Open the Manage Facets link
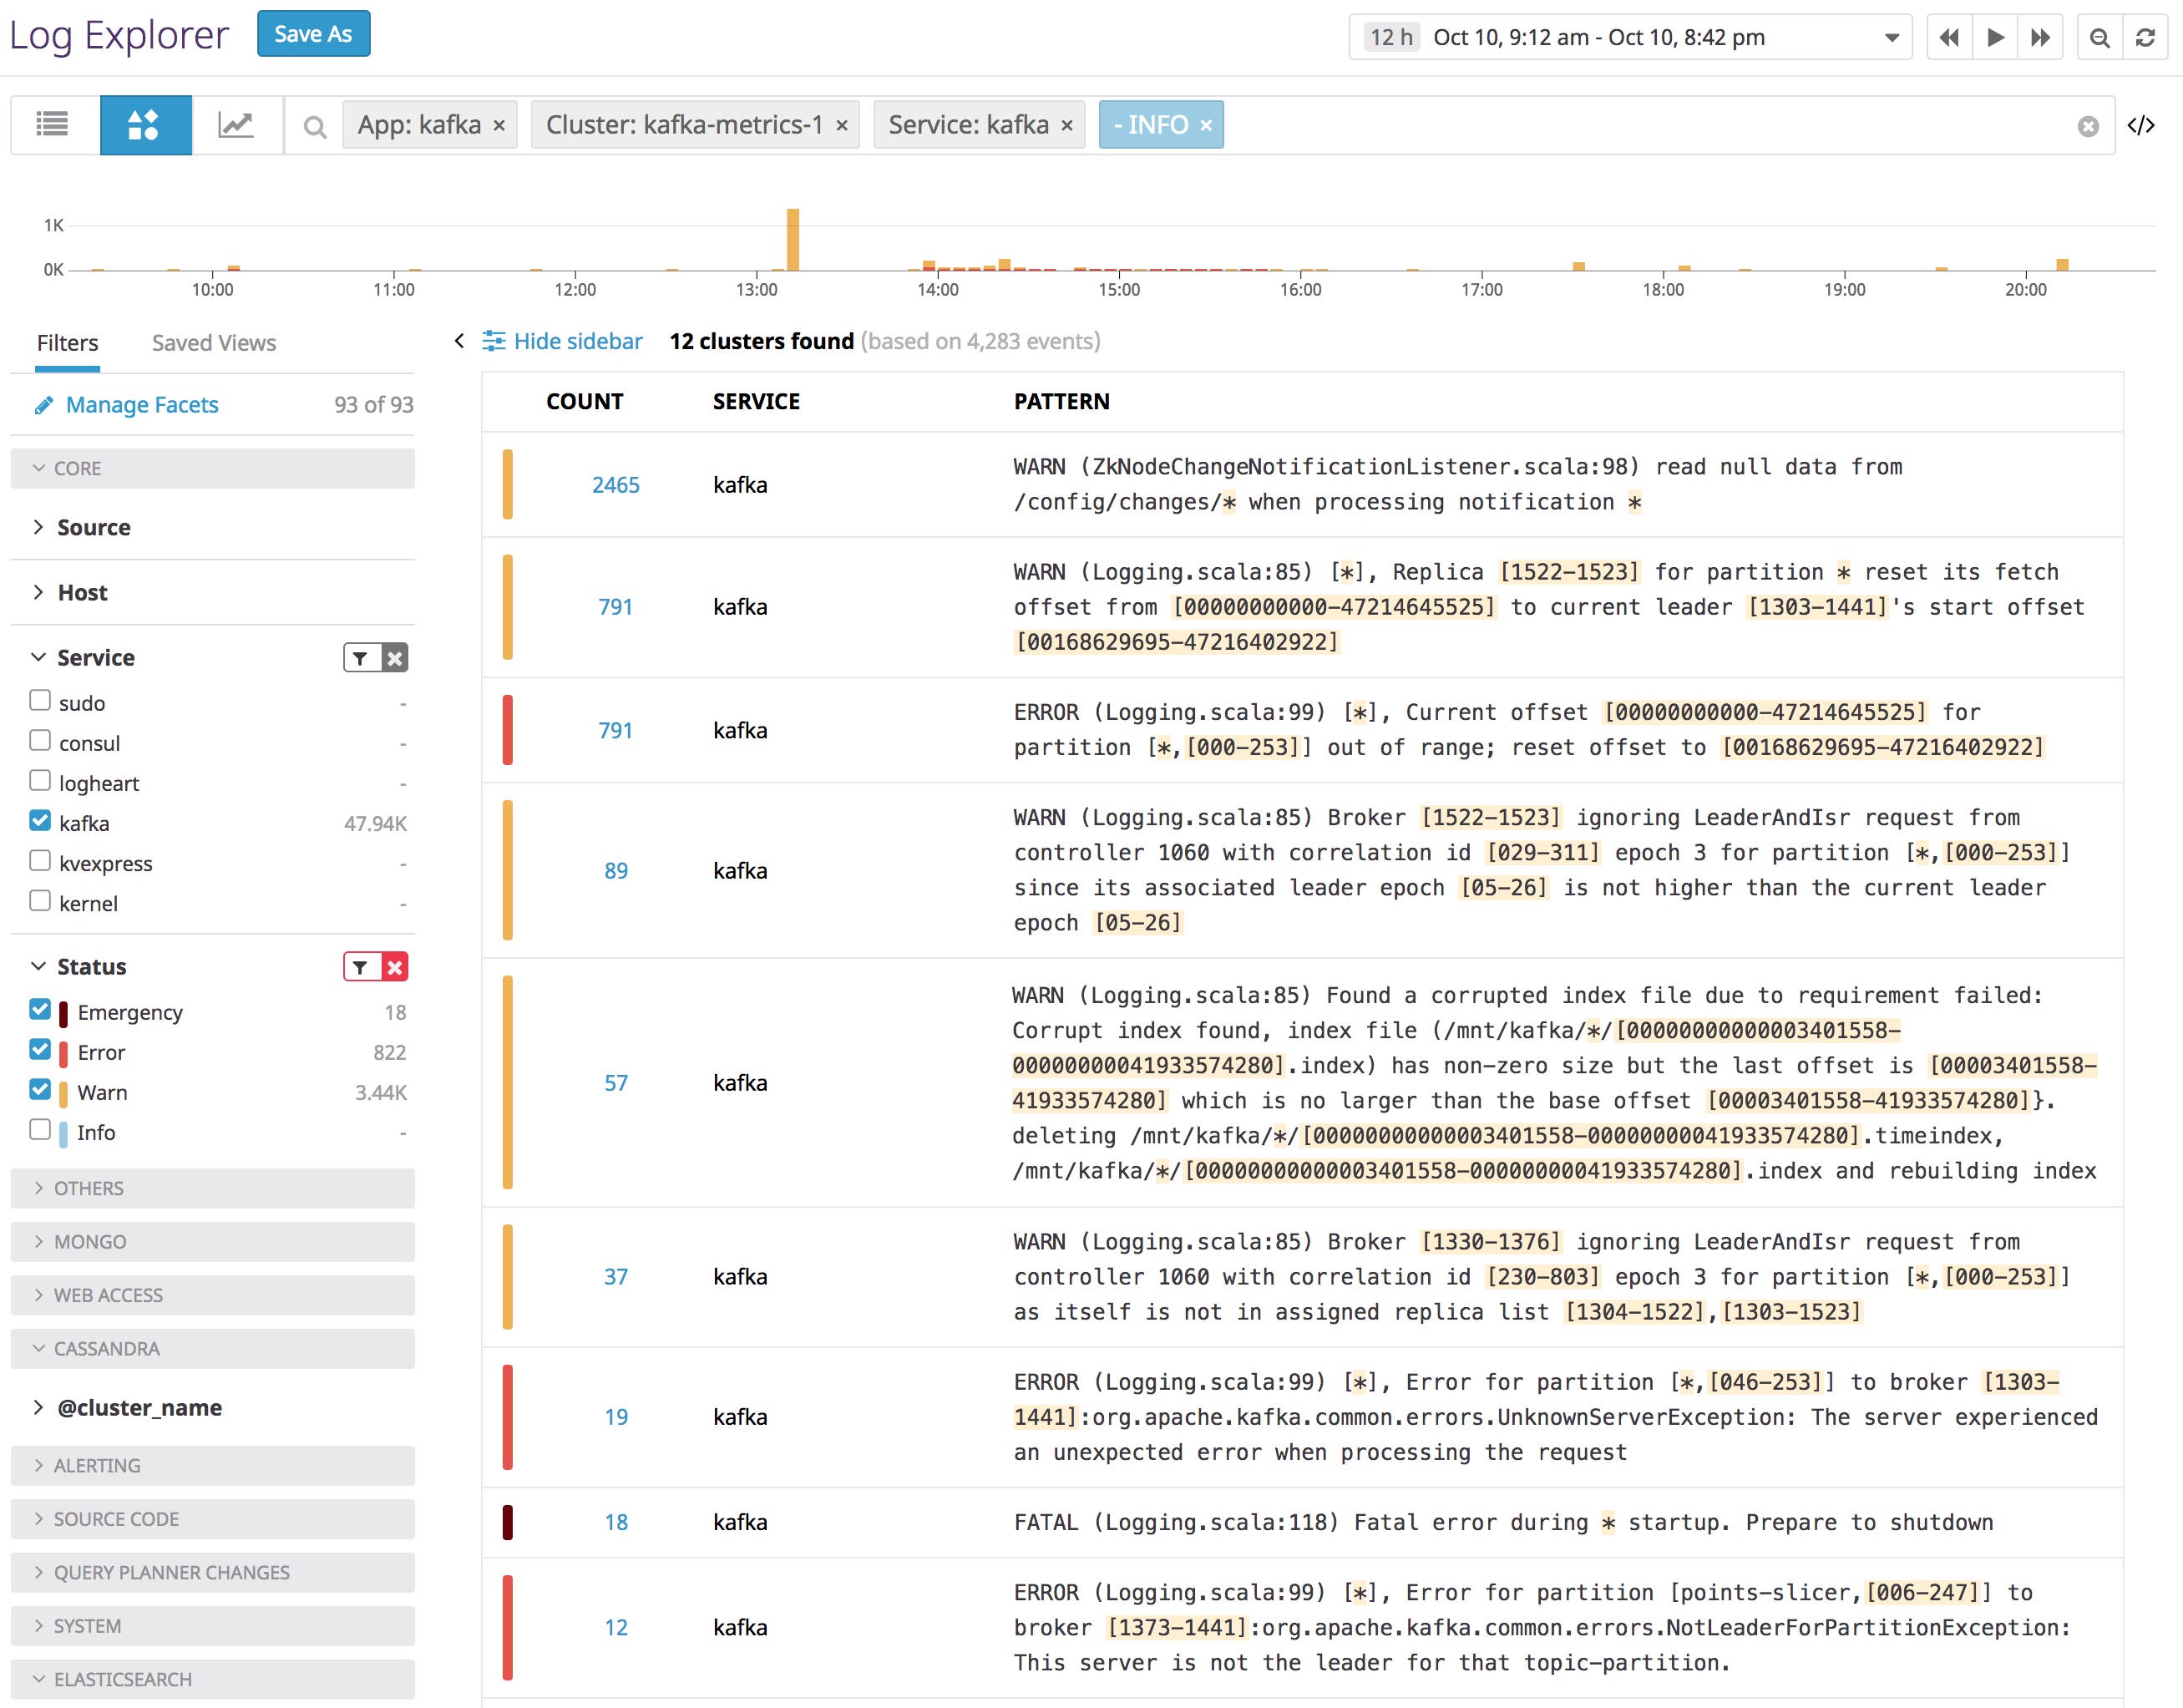 pos(142,404)
